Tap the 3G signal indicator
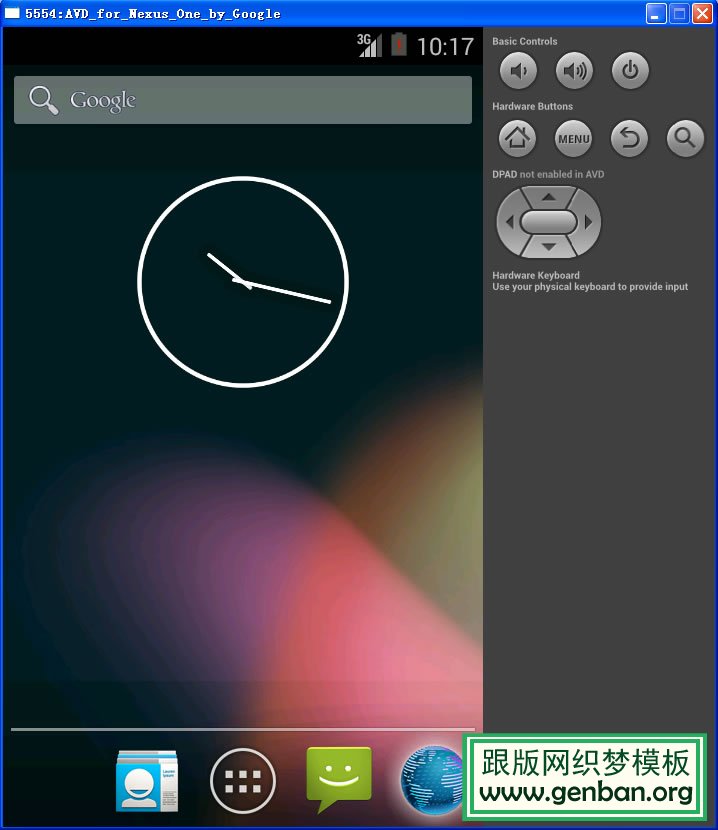Image resolution: width=718 pixels, height=830 pixels. click(x=369, y=45)
